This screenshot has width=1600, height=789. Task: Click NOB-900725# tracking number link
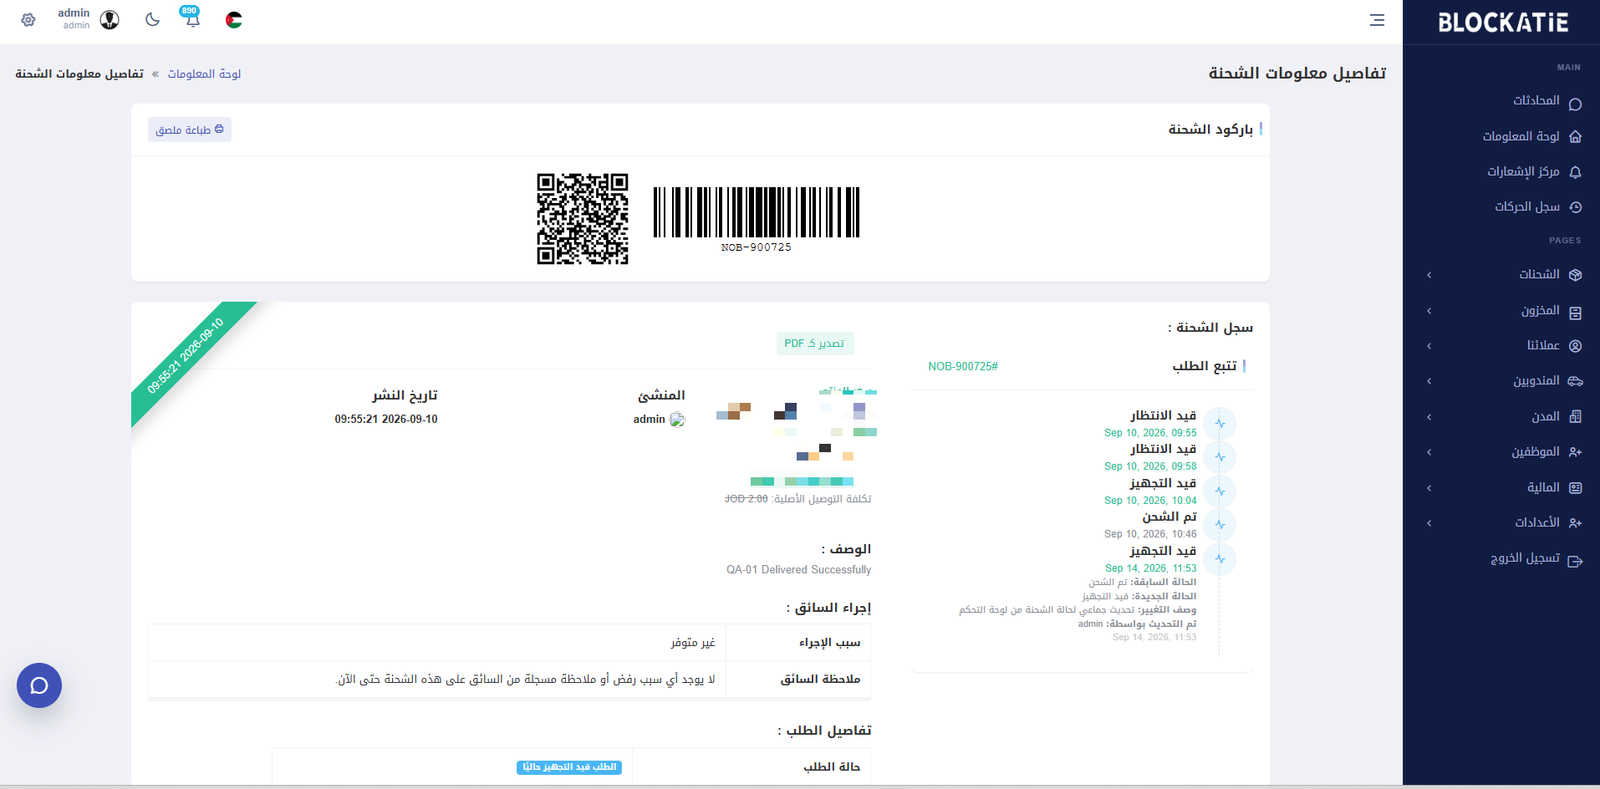coord(963,366)
